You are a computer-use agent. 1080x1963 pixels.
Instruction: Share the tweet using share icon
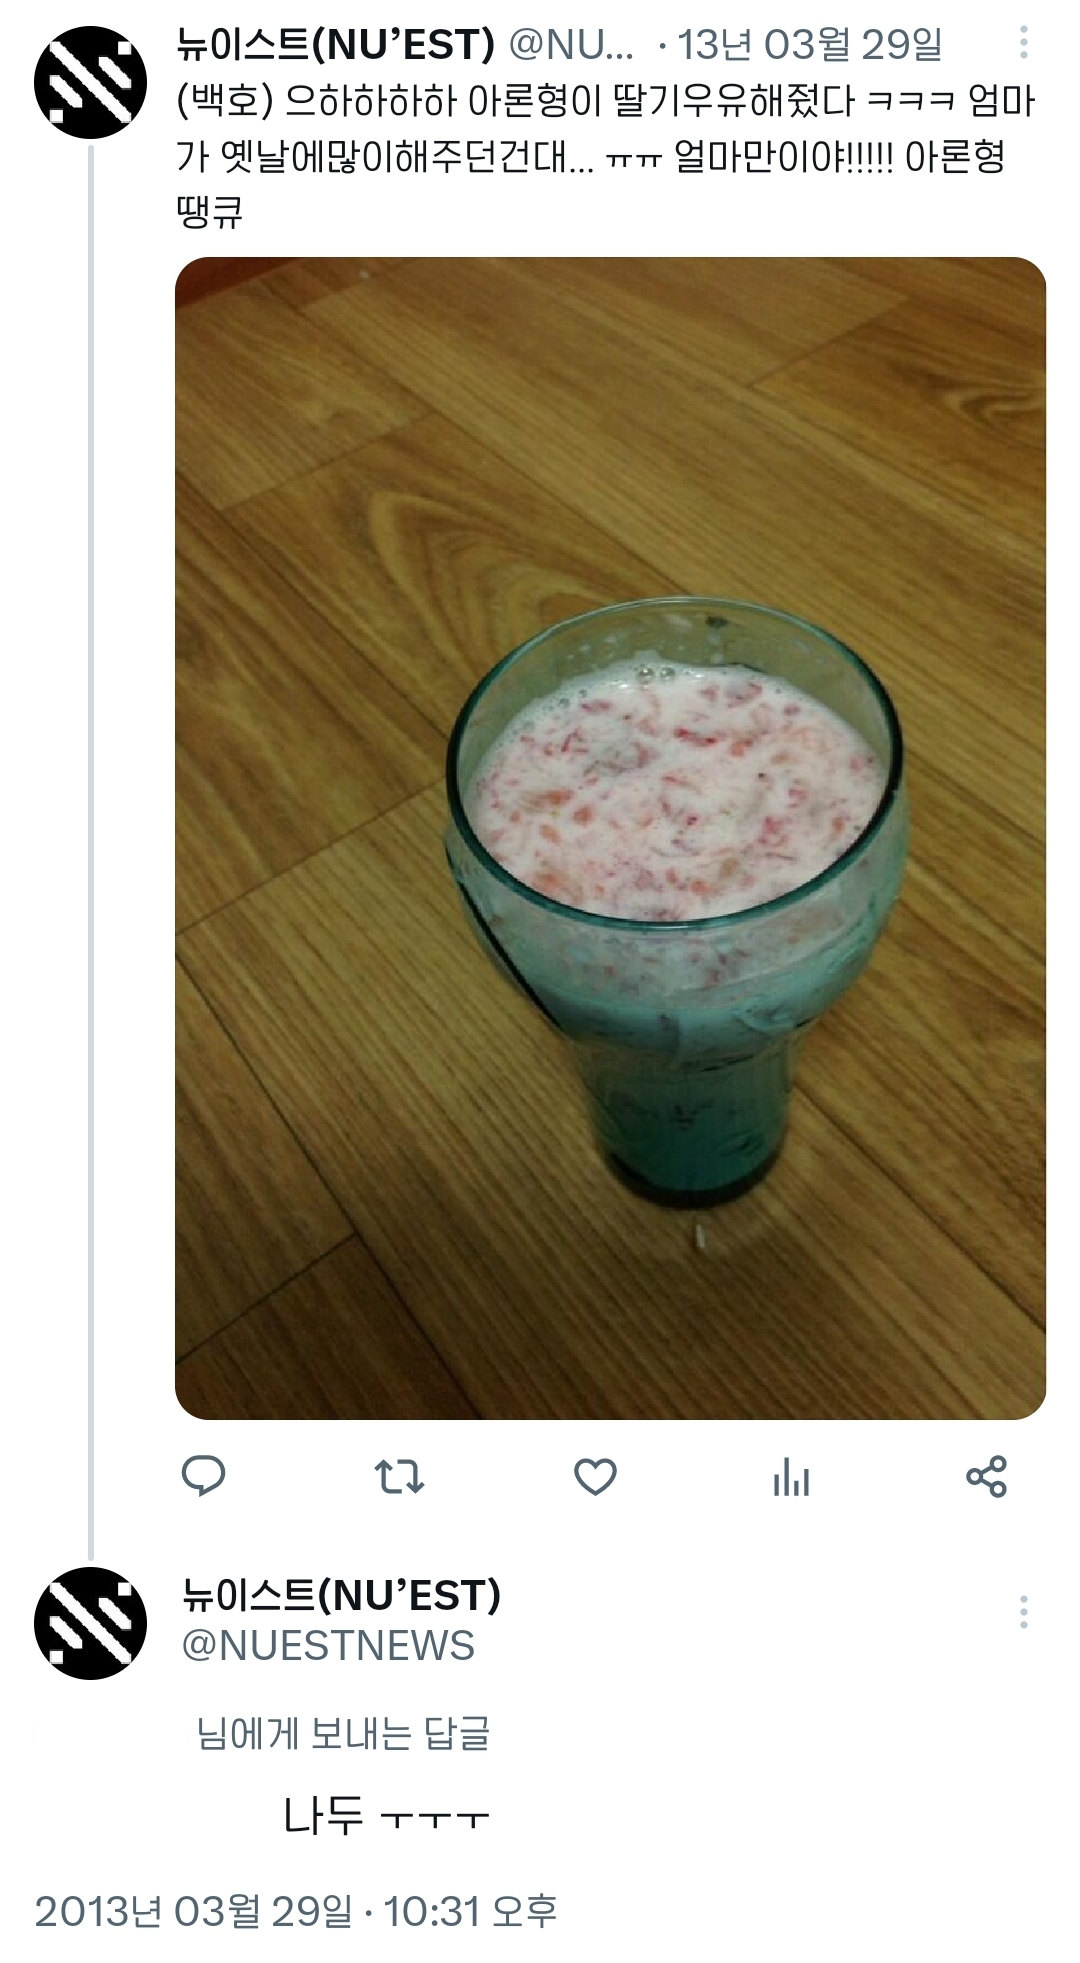(986, 1476)
